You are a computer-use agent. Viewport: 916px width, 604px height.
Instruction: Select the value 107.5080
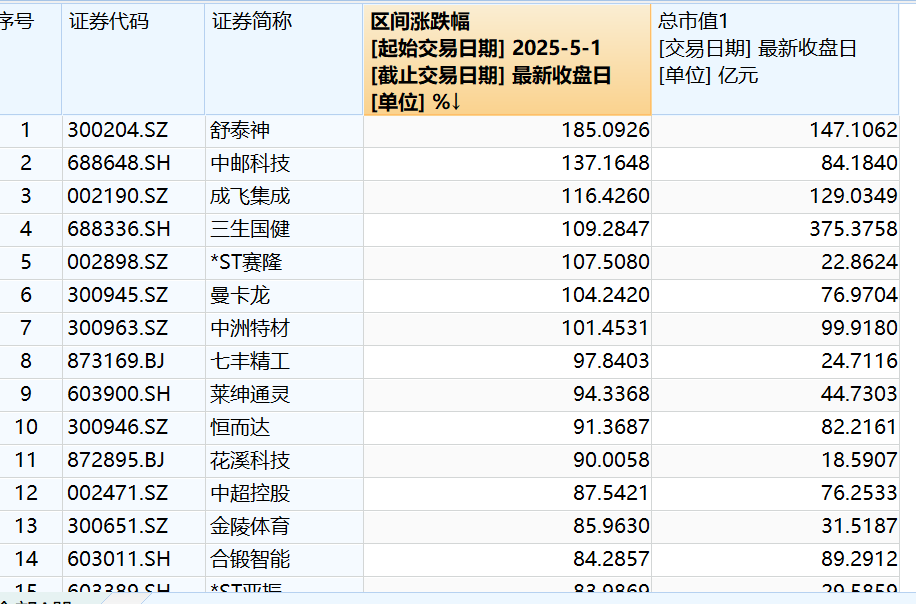click(605, 262)
